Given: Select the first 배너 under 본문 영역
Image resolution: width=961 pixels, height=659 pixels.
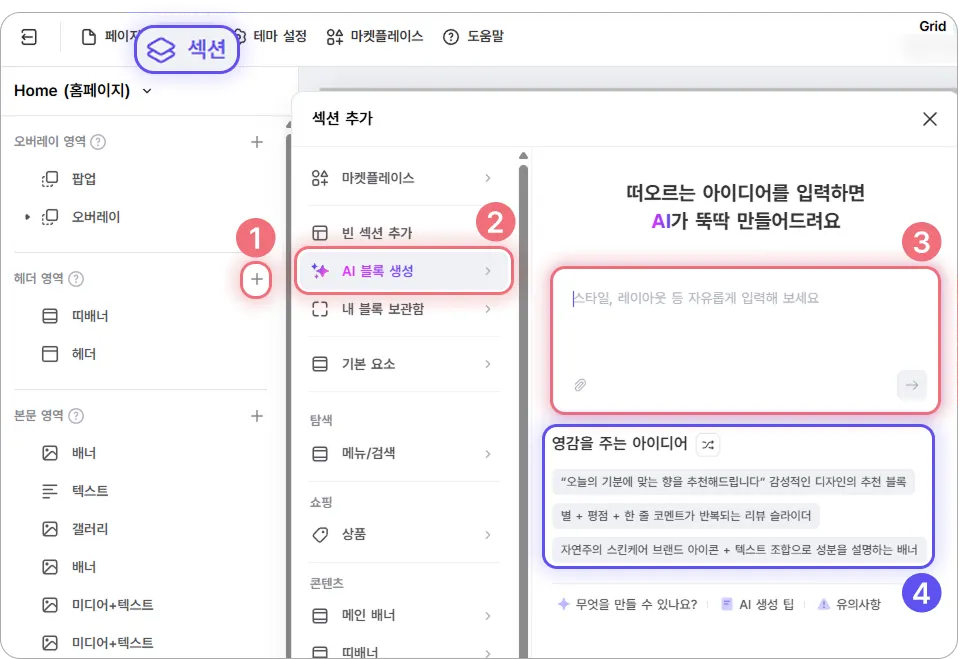Looking at the screenshot, I should coord(84,453).
